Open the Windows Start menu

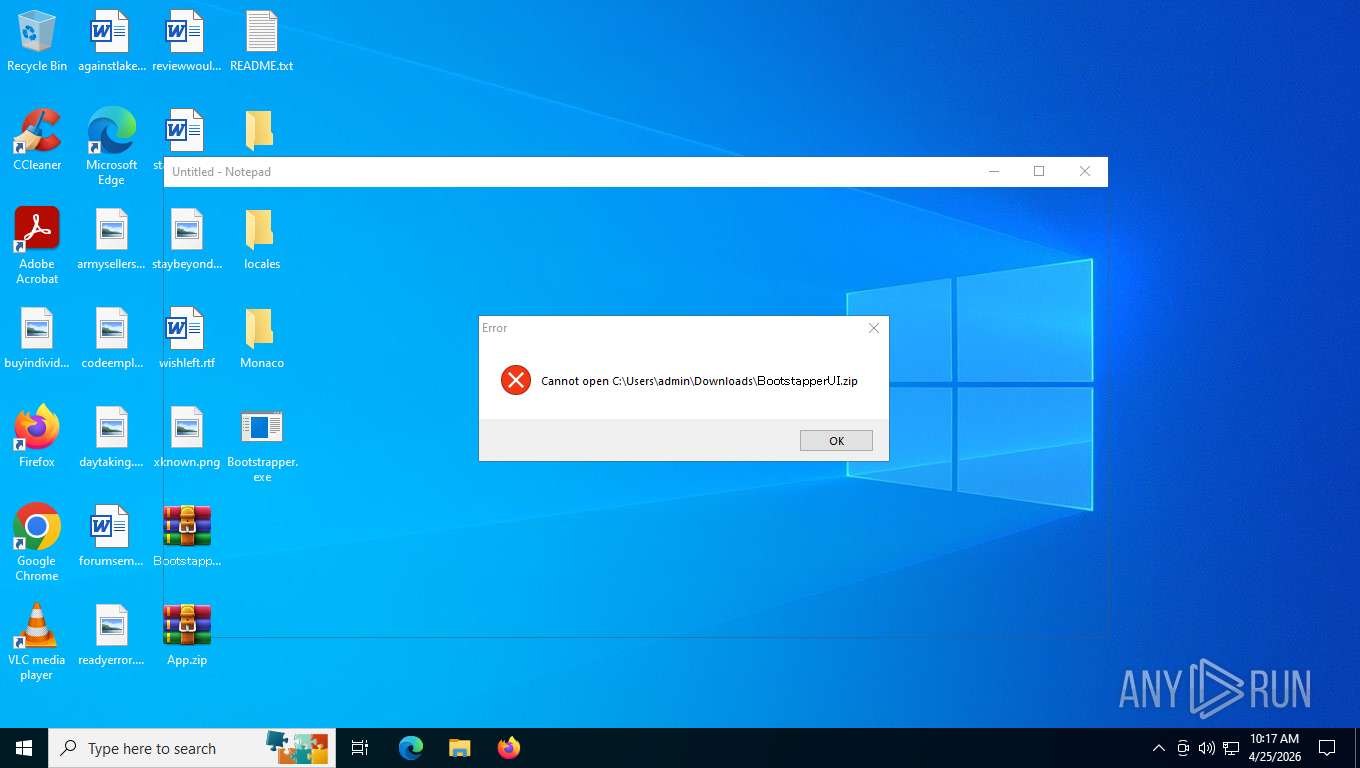(x=24, y=748)
